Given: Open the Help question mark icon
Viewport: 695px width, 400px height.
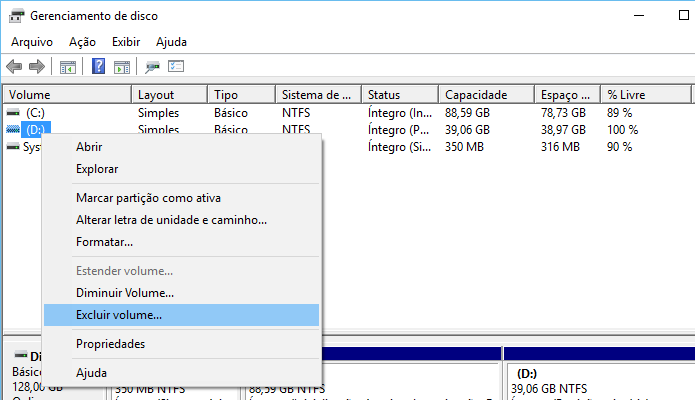Looking at the screenshot, I should (x=98, y=67).
